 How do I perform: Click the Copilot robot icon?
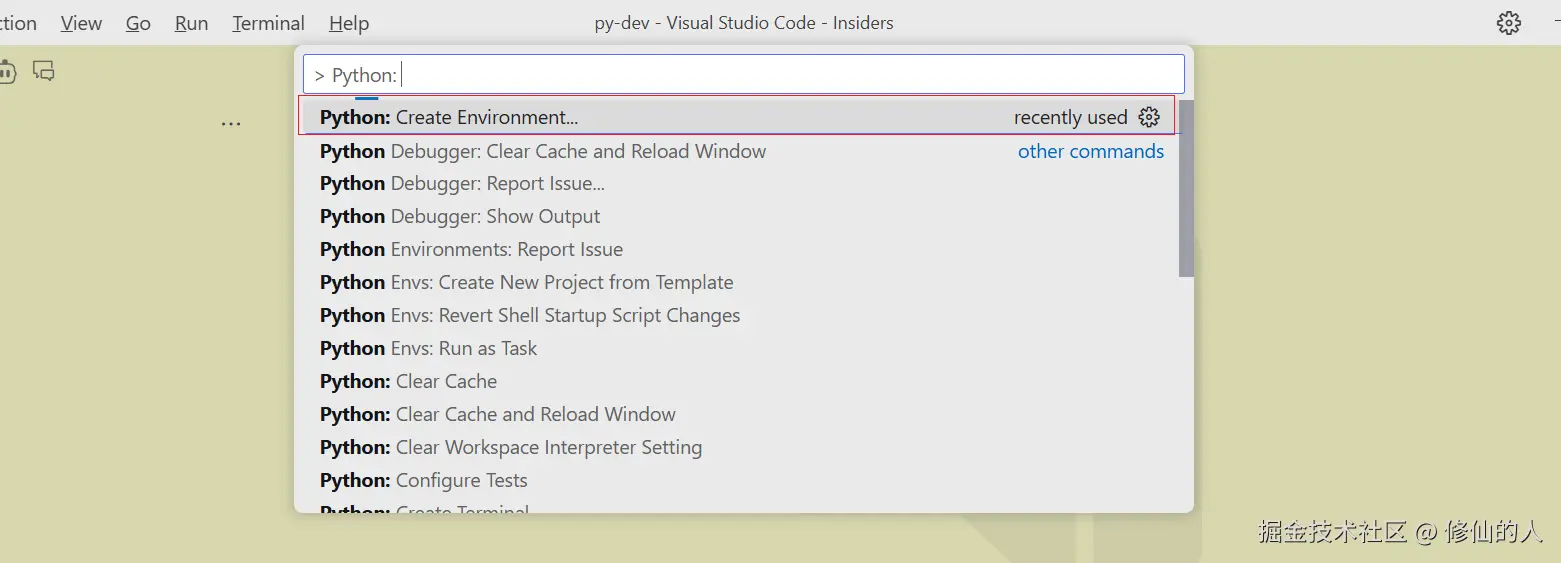tap(7, 72)
